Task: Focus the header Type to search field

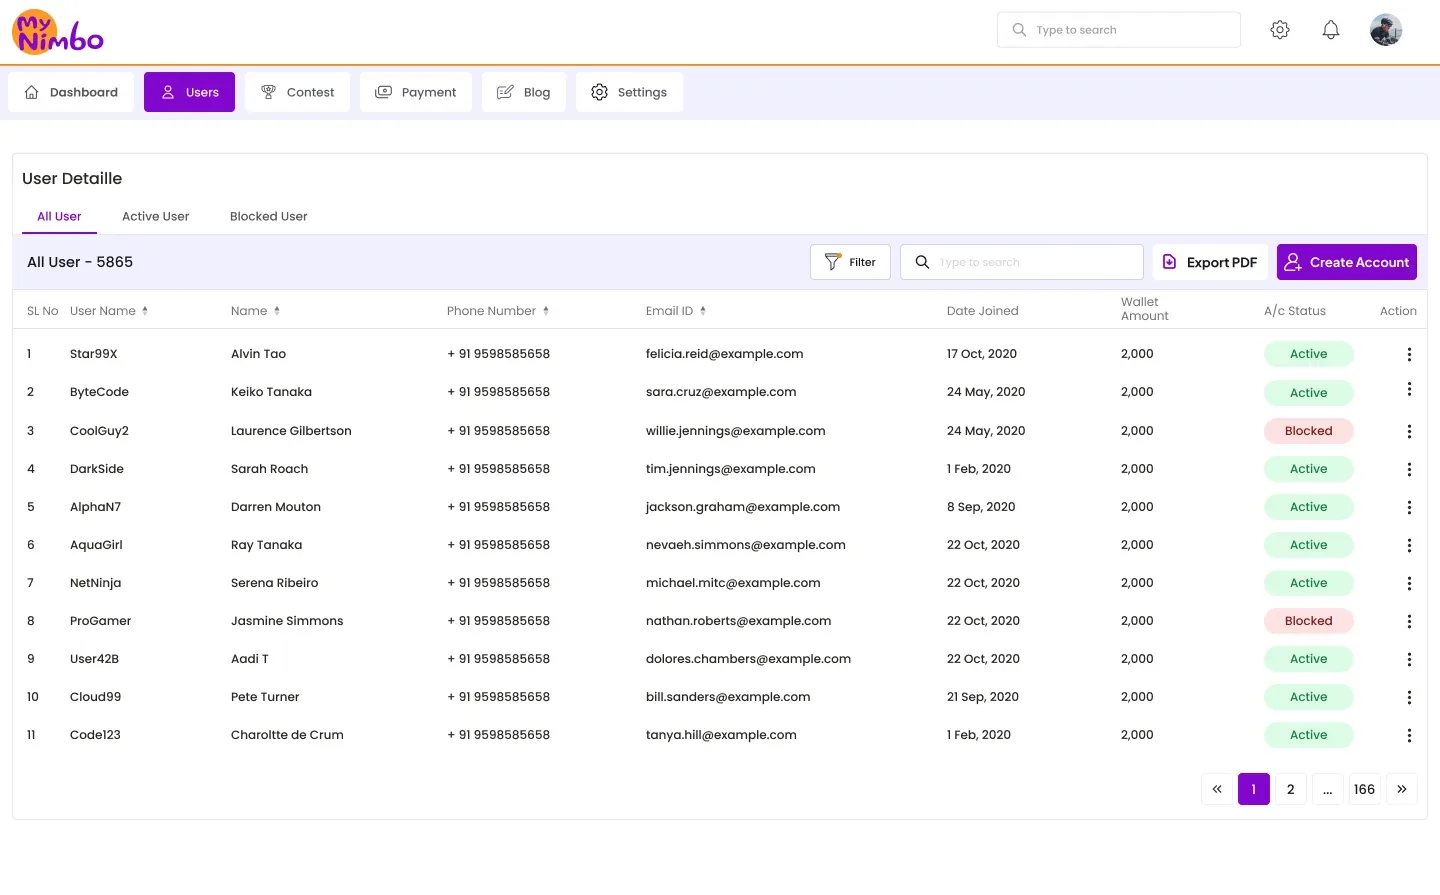Action: [x=1119, y=30]
